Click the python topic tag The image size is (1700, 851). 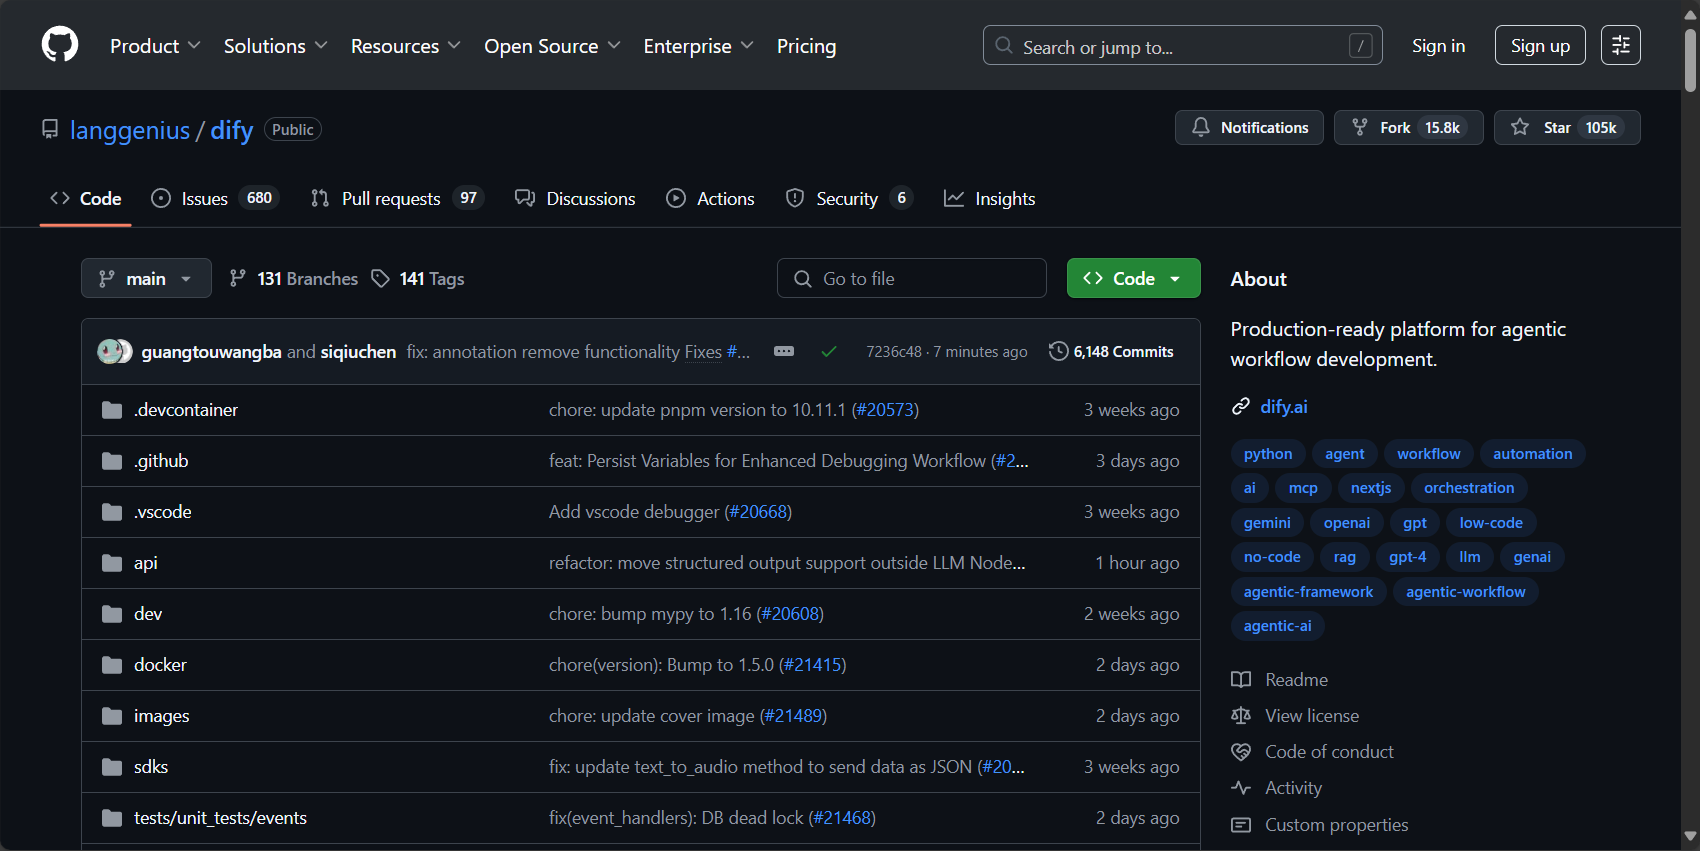tap(1268, 453)
